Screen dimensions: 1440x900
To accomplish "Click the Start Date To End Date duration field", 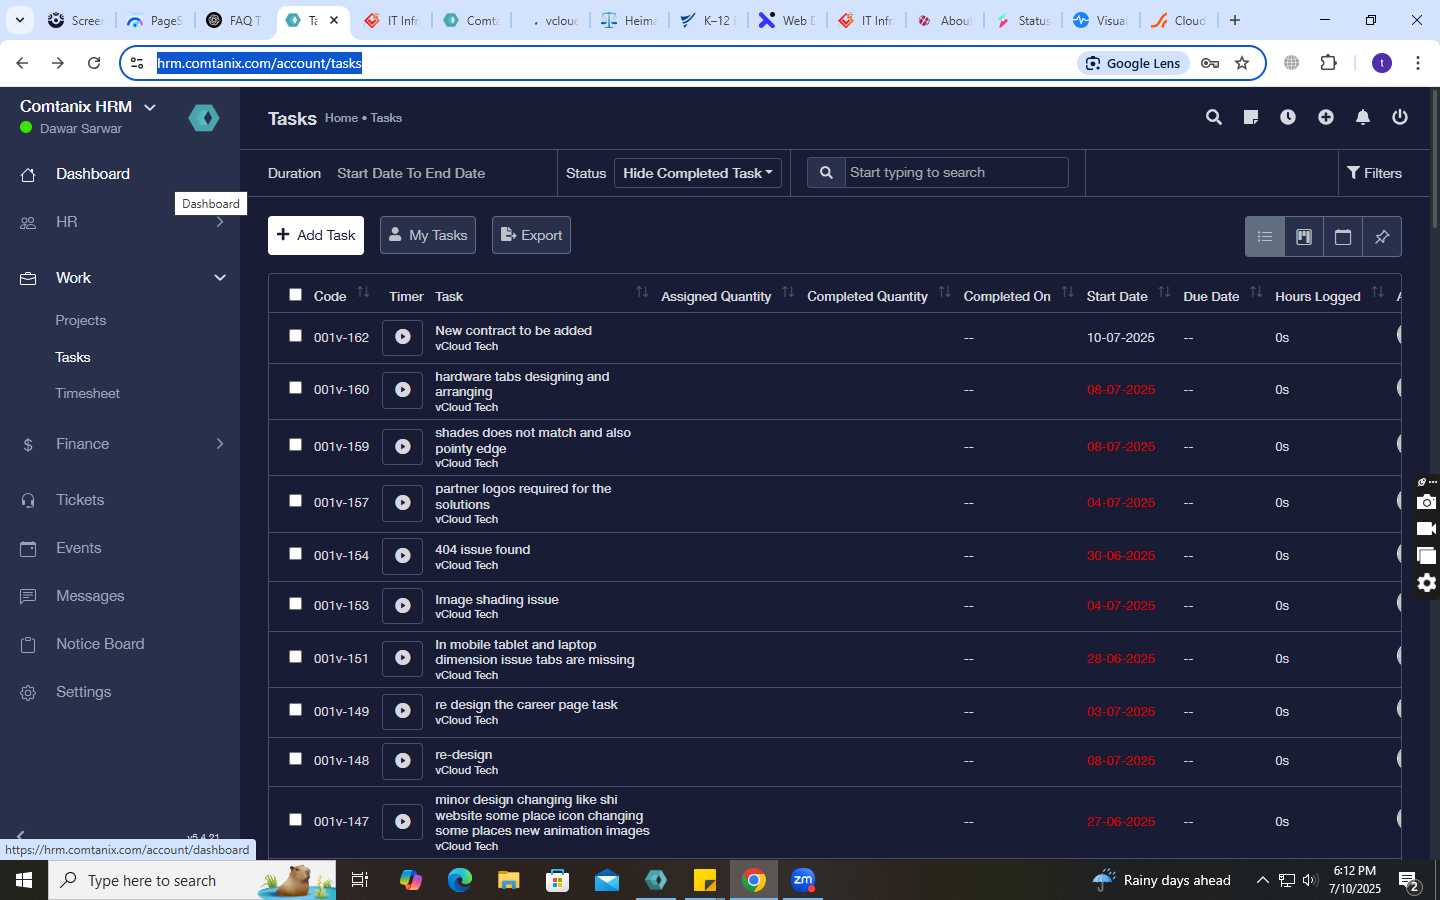I will click(x=411, y=173).
